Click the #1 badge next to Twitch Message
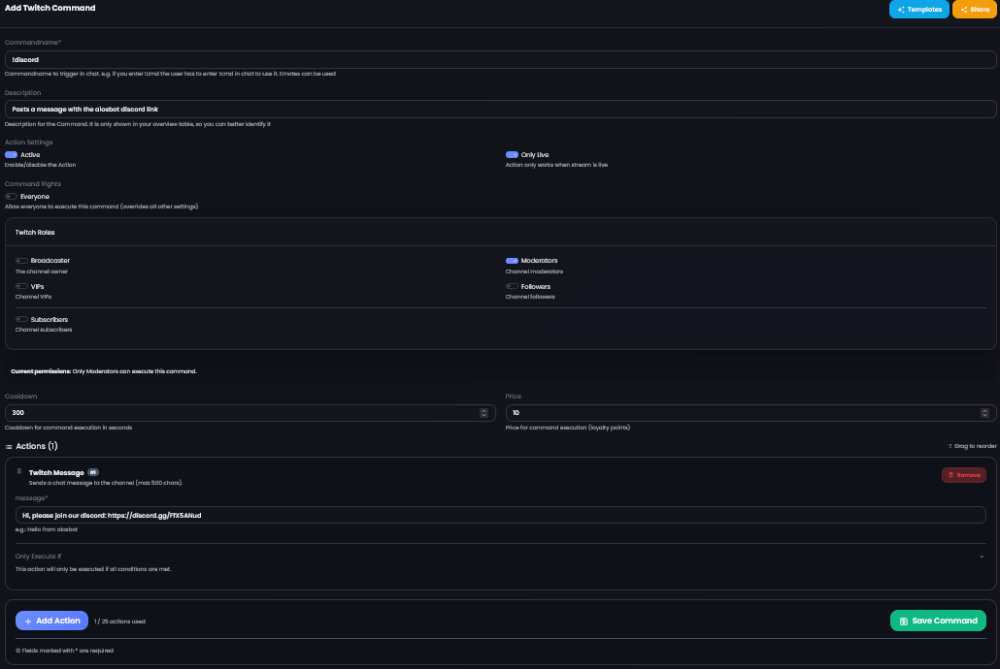1000x669 pixels. [x=93, y=473]
